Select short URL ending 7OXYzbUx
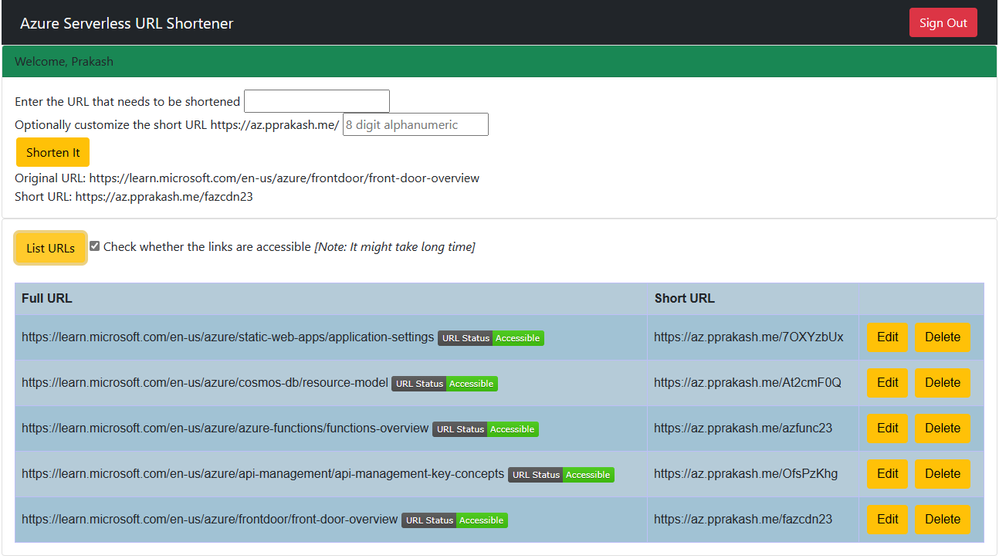This screenshot has height=559, width=999. [x=748, y=337]
